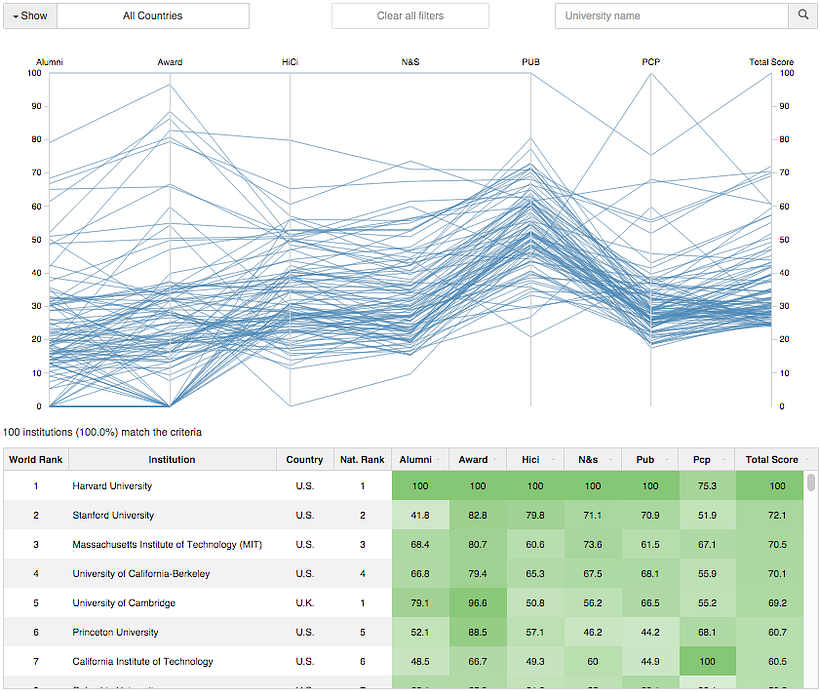Click Stanford's Alumni cell 41.8

tap(420, 515)
